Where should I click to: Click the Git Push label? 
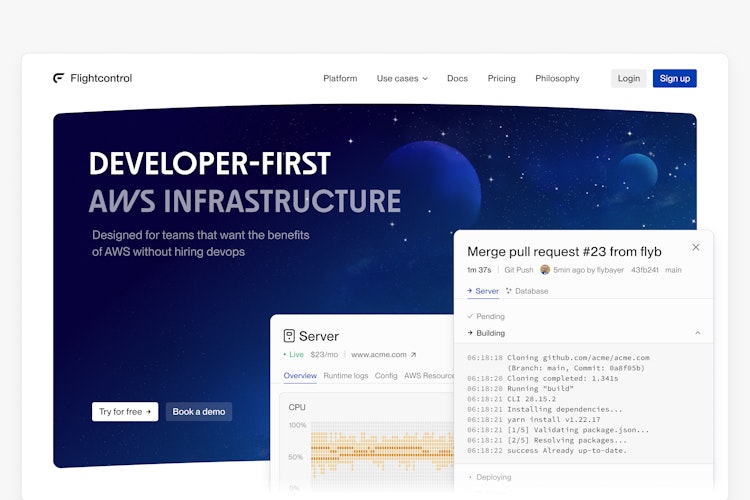518,270
